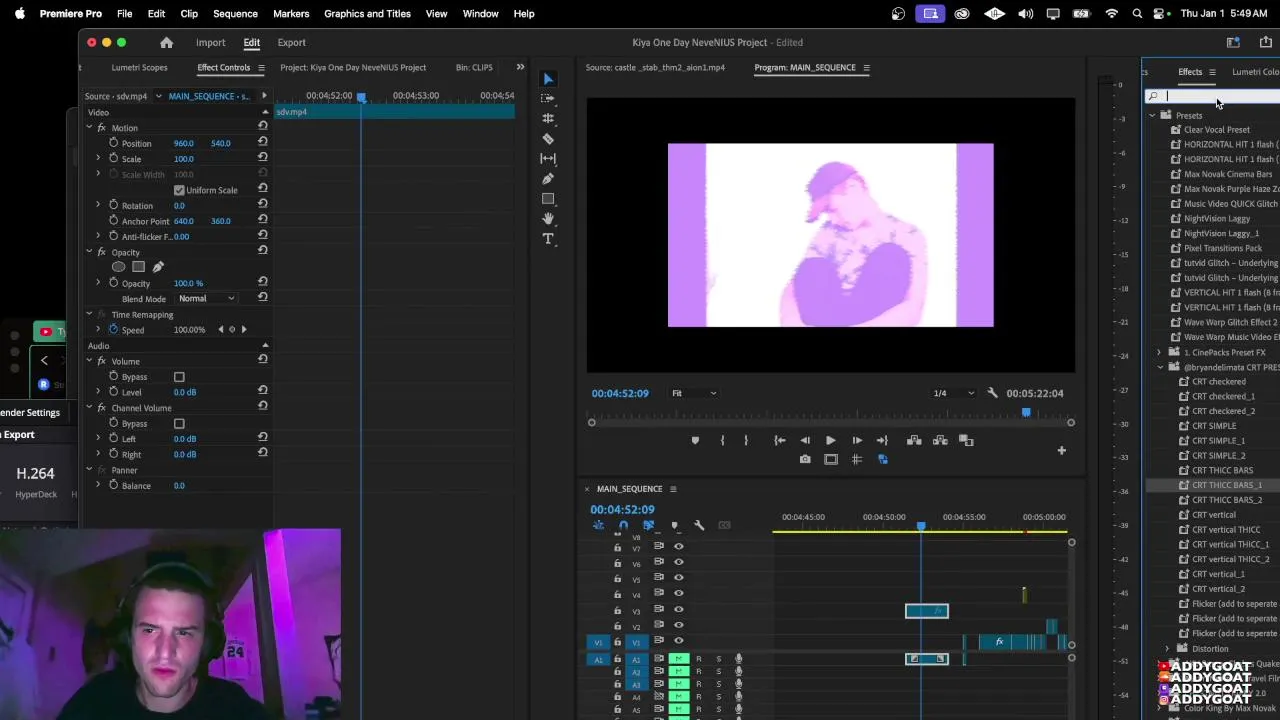Switch to Lumetri Scopes tab
This screenshot has height=720, width=1280.
pos(139,67)
